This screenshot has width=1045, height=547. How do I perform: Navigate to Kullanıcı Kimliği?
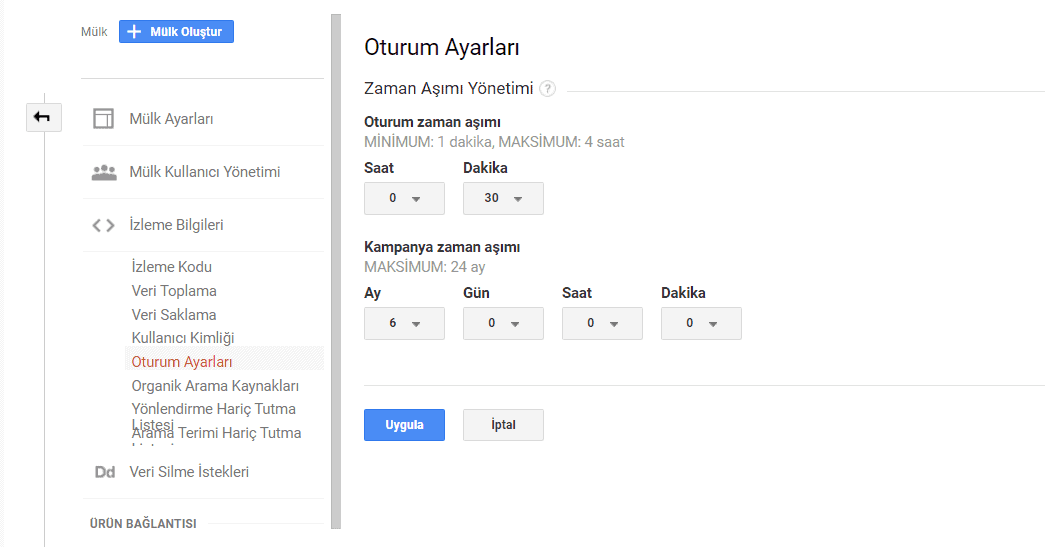(183, 338)
